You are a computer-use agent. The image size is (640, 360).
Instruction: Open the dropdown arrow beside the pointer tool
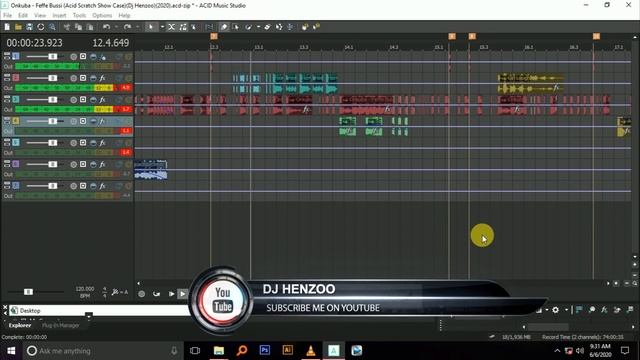162,27
